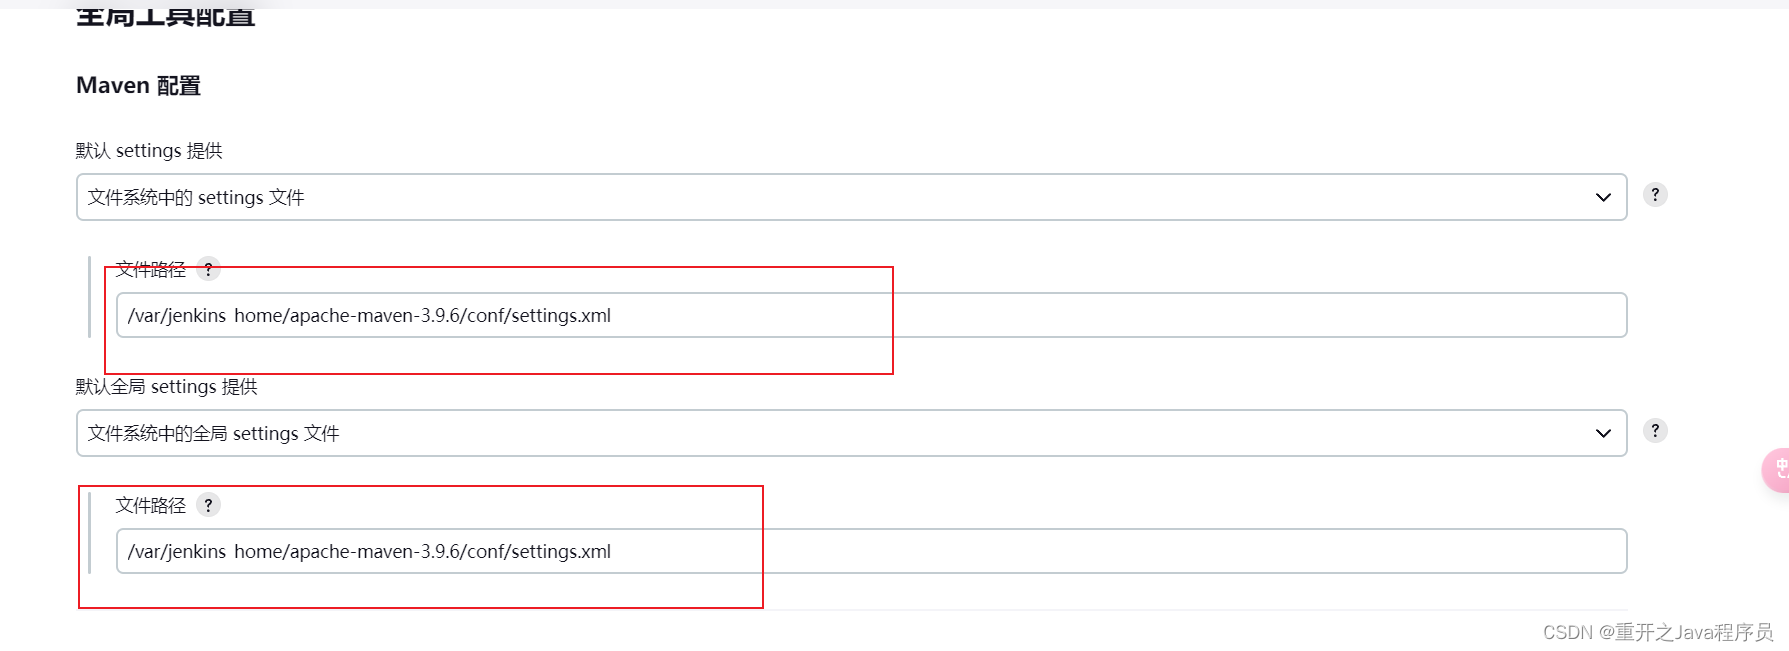Click the Maven 配置 section heading

point(138,86)
